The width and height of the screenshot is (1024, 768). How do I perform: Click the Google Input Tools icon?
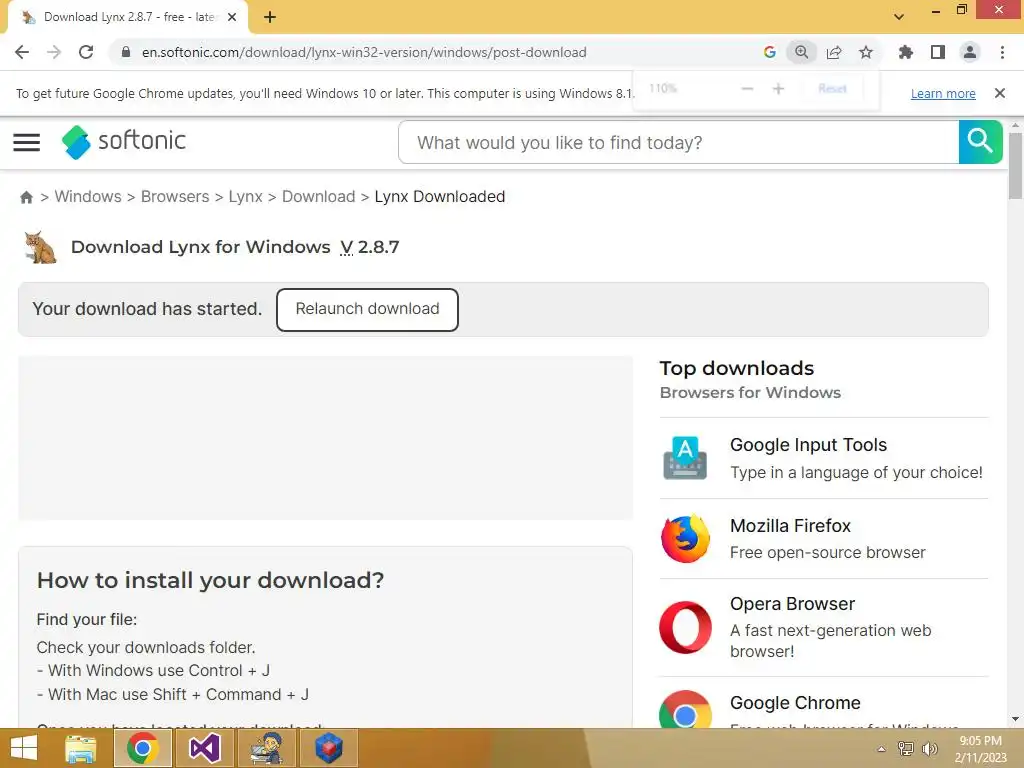[685, 458]
